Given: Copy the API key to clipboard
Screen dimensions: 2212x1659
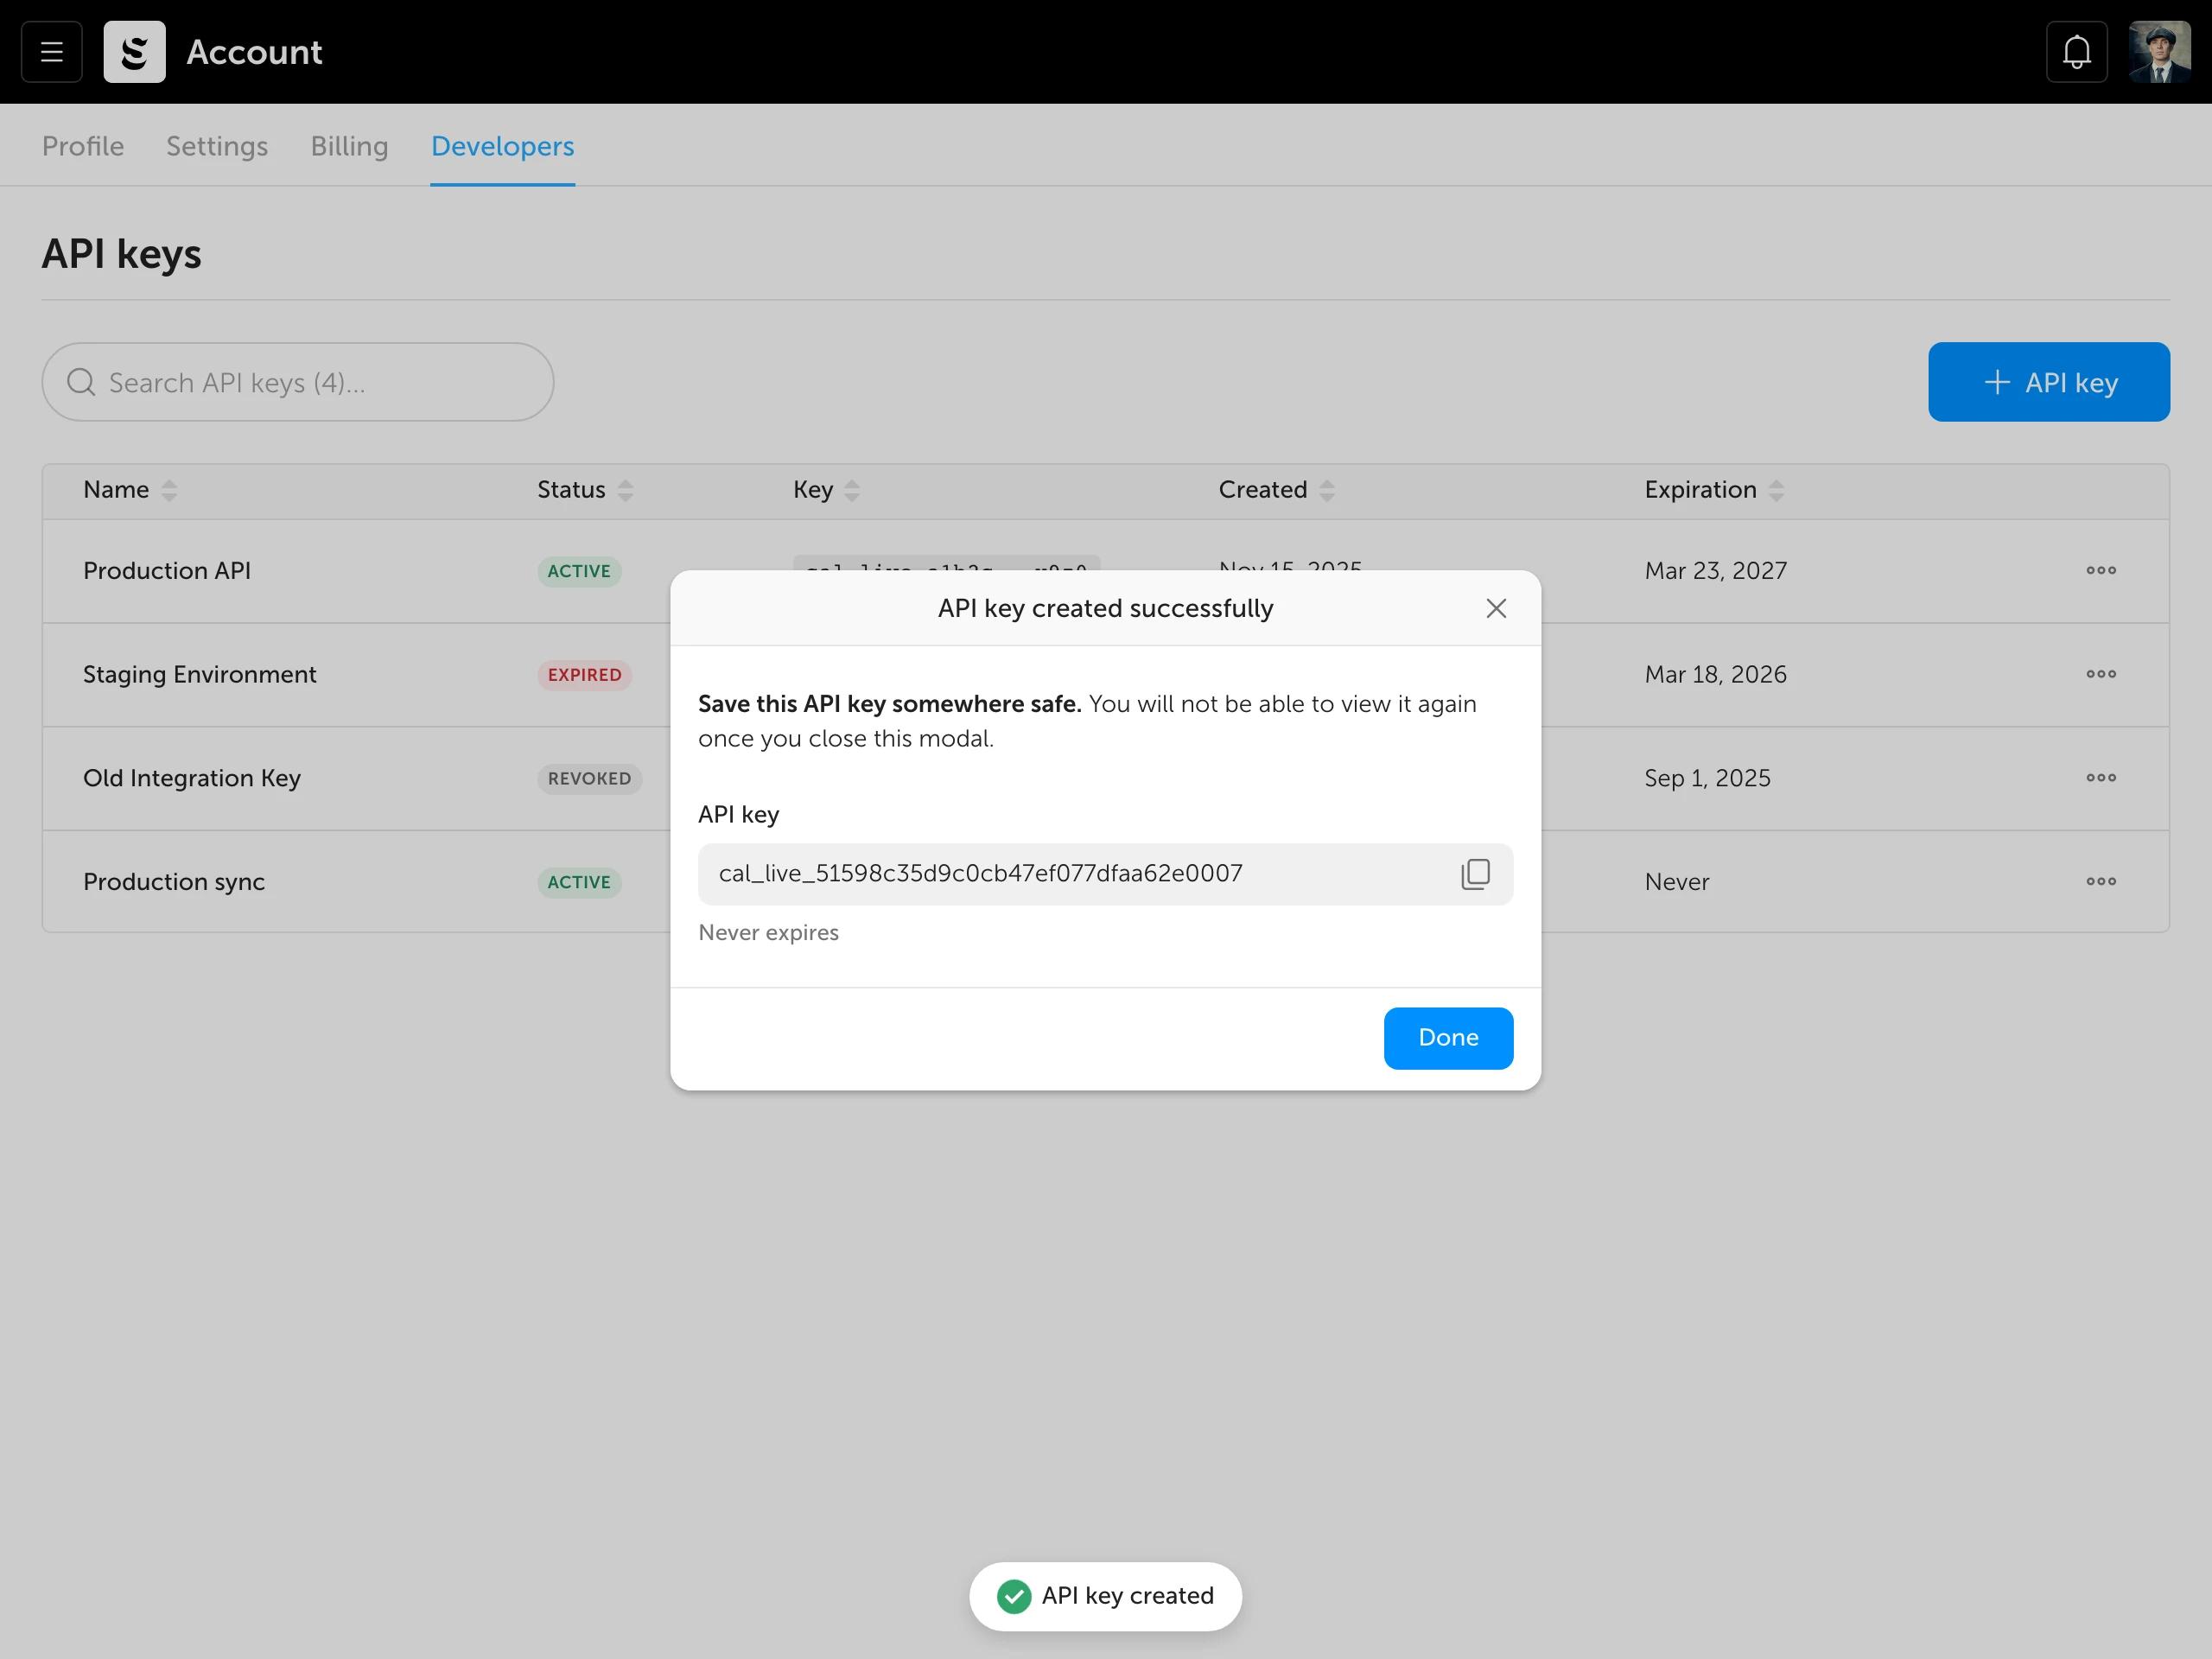Looking at the screenshot, I should [x=1474, y=874].
